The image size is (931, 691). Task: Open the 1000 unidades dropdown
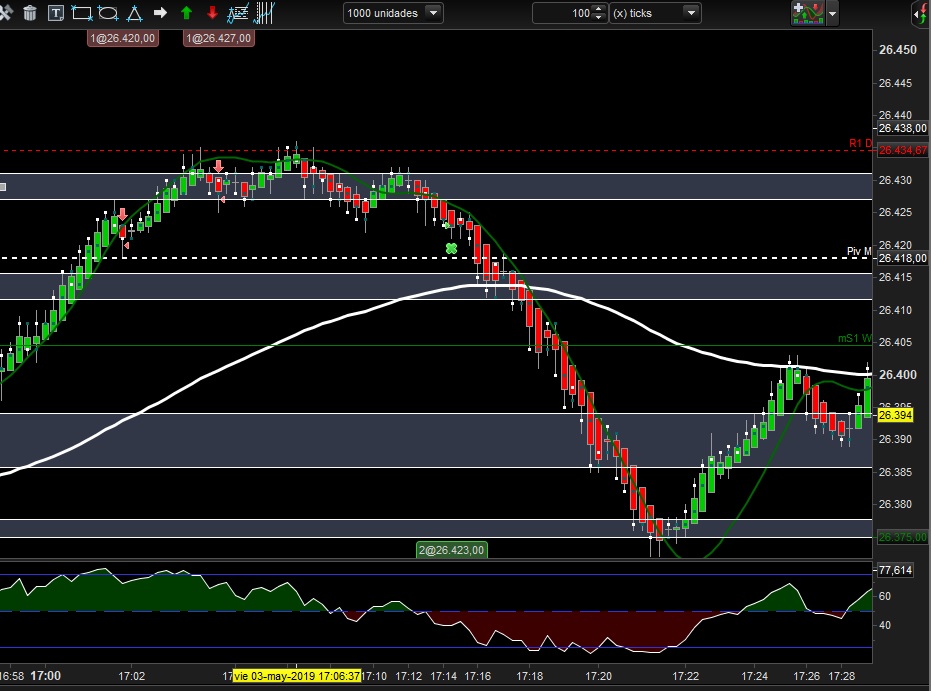(393, 13)
